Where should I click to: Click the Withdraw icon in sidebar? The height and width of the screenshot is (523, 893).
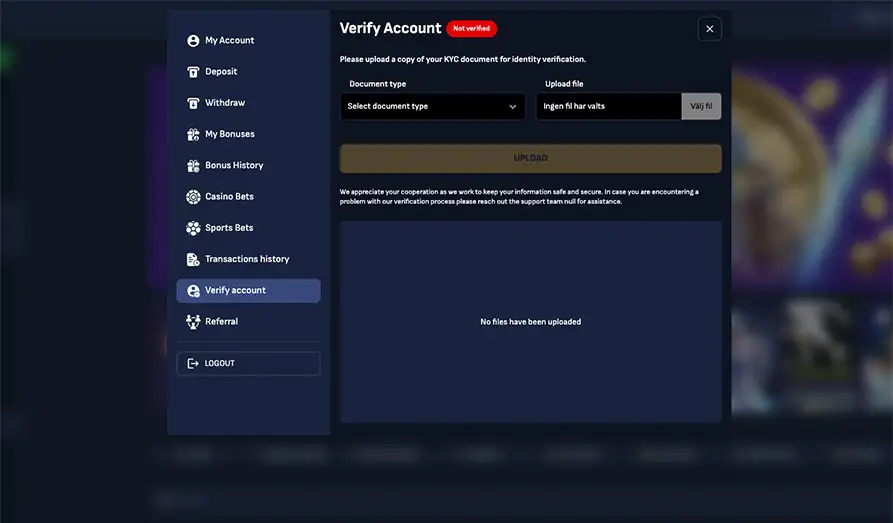pyautogui.click(x=193, y=103)
